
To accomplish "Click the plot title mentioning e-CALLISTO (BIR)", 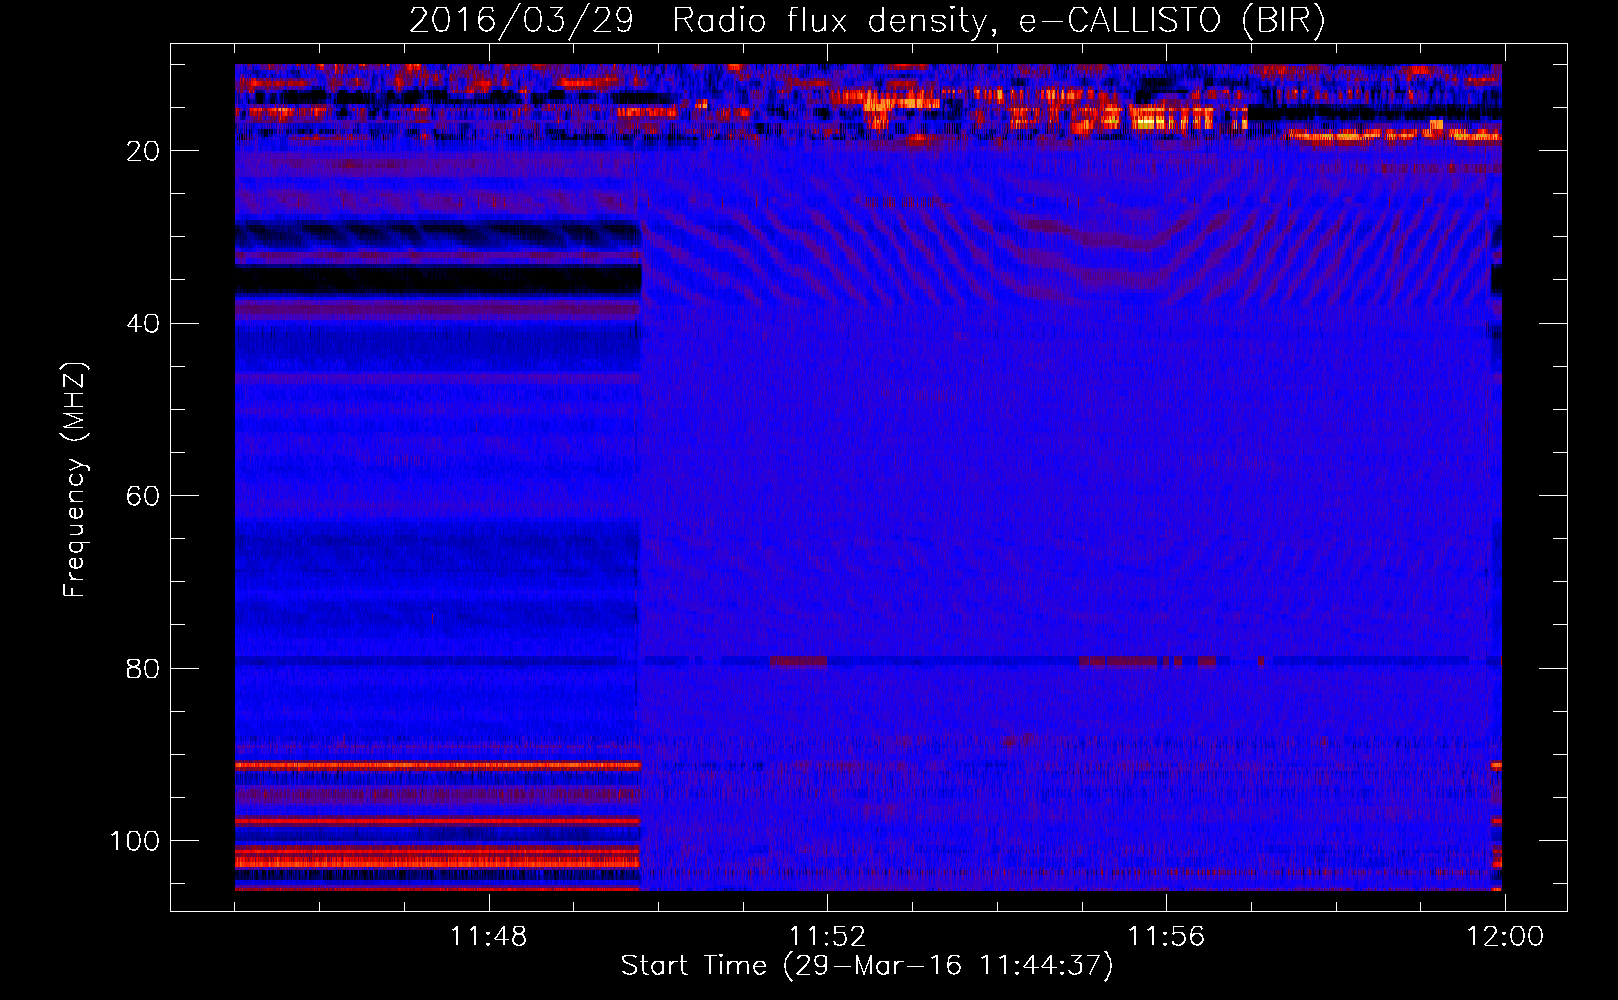I will coord(867,21).
